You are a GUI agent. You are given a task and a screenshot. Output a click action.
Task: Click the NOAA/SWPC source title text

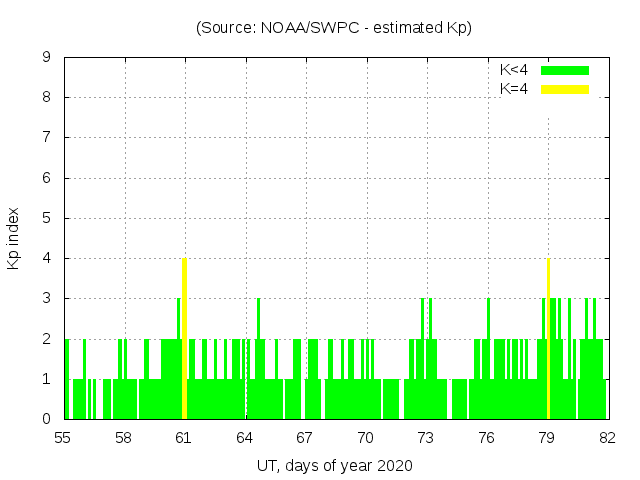[x=333, y=28]
